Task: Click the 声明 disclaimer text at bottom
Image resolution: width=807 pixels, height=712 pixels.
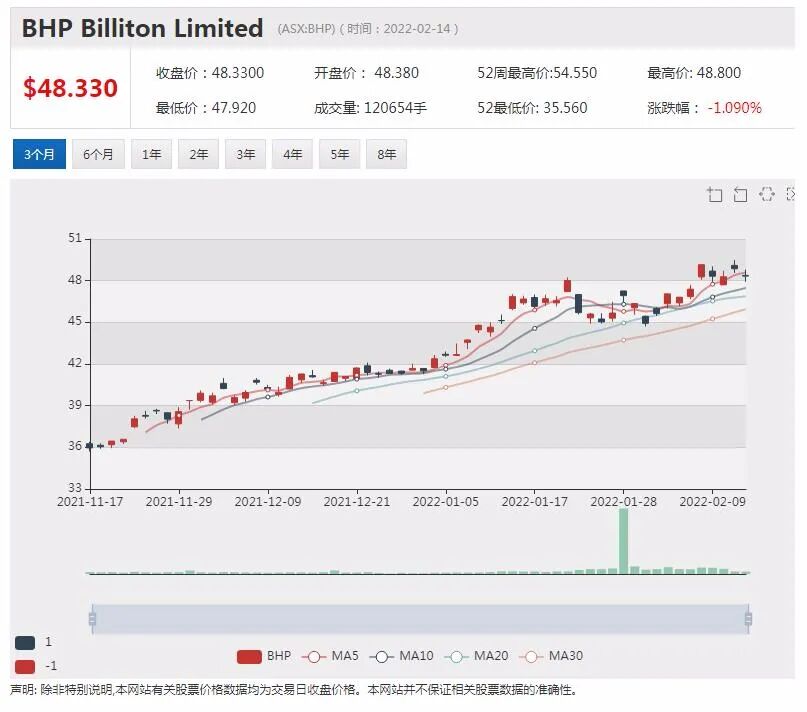Action: point(293,690)
